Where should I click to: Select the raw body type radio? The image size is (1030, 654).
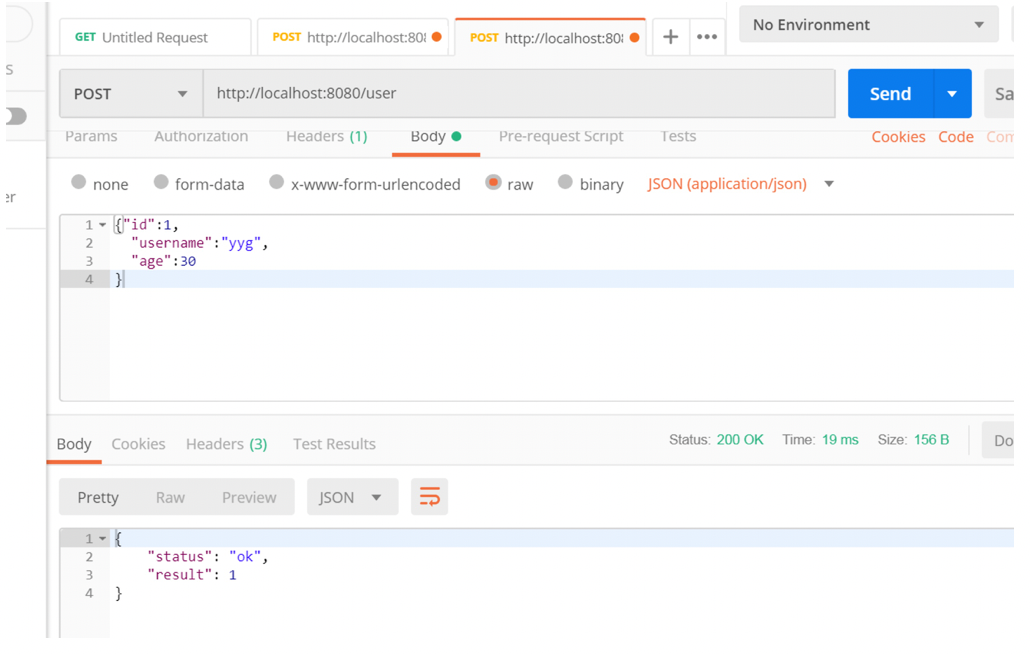[x=493, y=182]
